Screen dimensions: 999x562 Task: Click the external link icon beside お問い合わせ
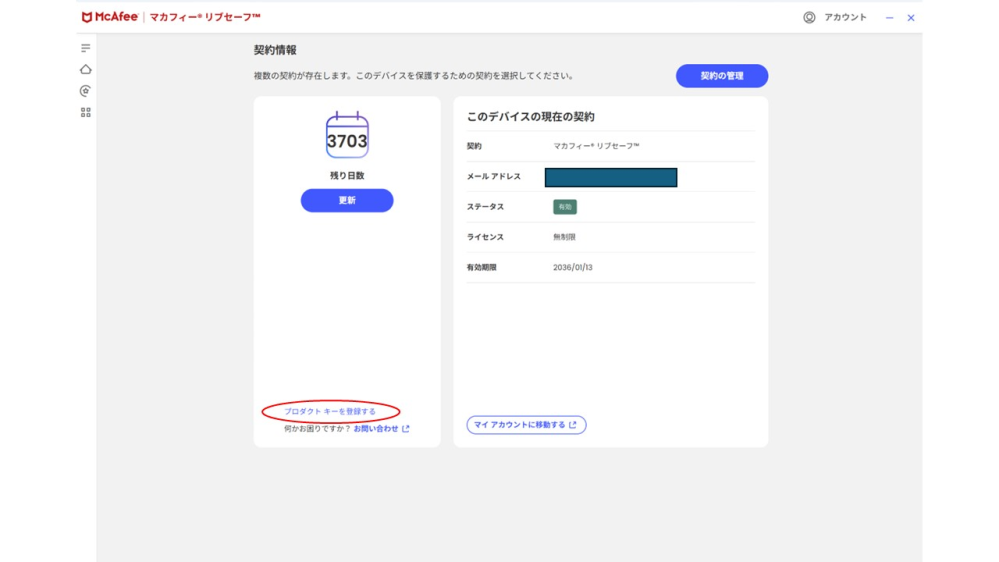tap(406, 429)
